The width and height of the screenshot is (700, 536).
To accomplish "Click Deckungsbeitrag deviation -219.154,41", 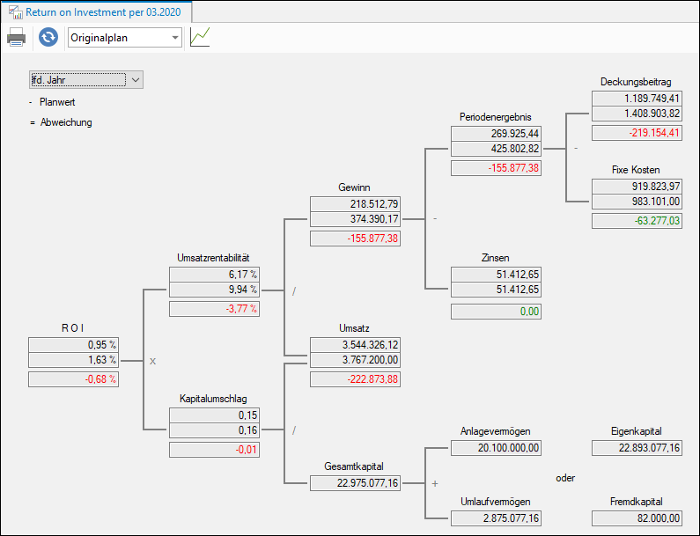I will (637, 133).
